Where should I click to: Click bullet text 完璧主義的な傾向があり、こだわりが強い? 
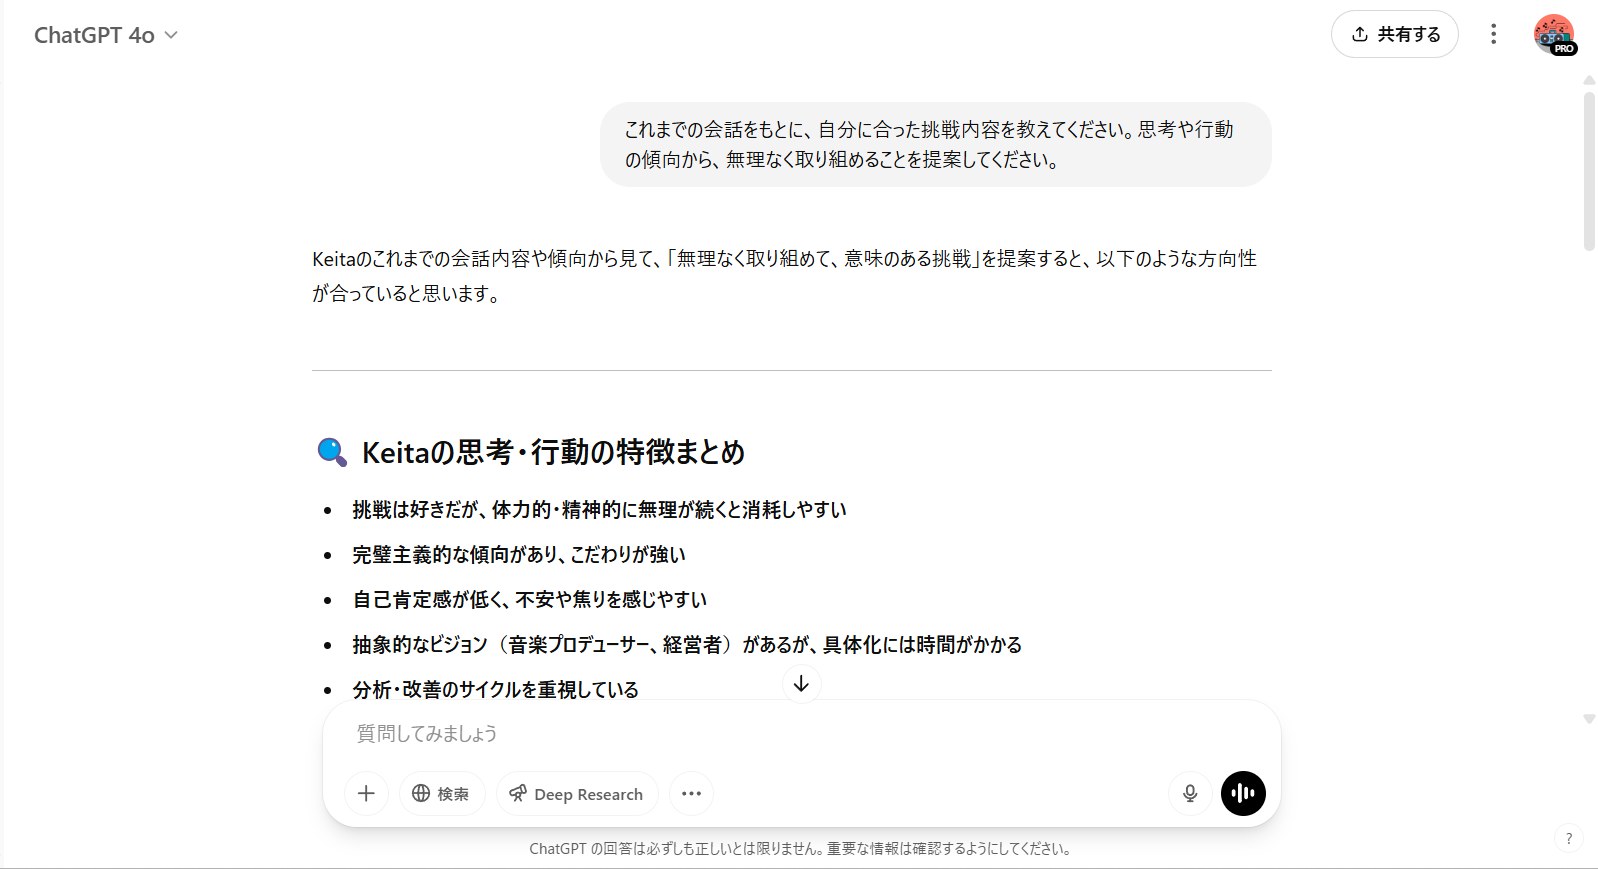click(x=518, y=554)
